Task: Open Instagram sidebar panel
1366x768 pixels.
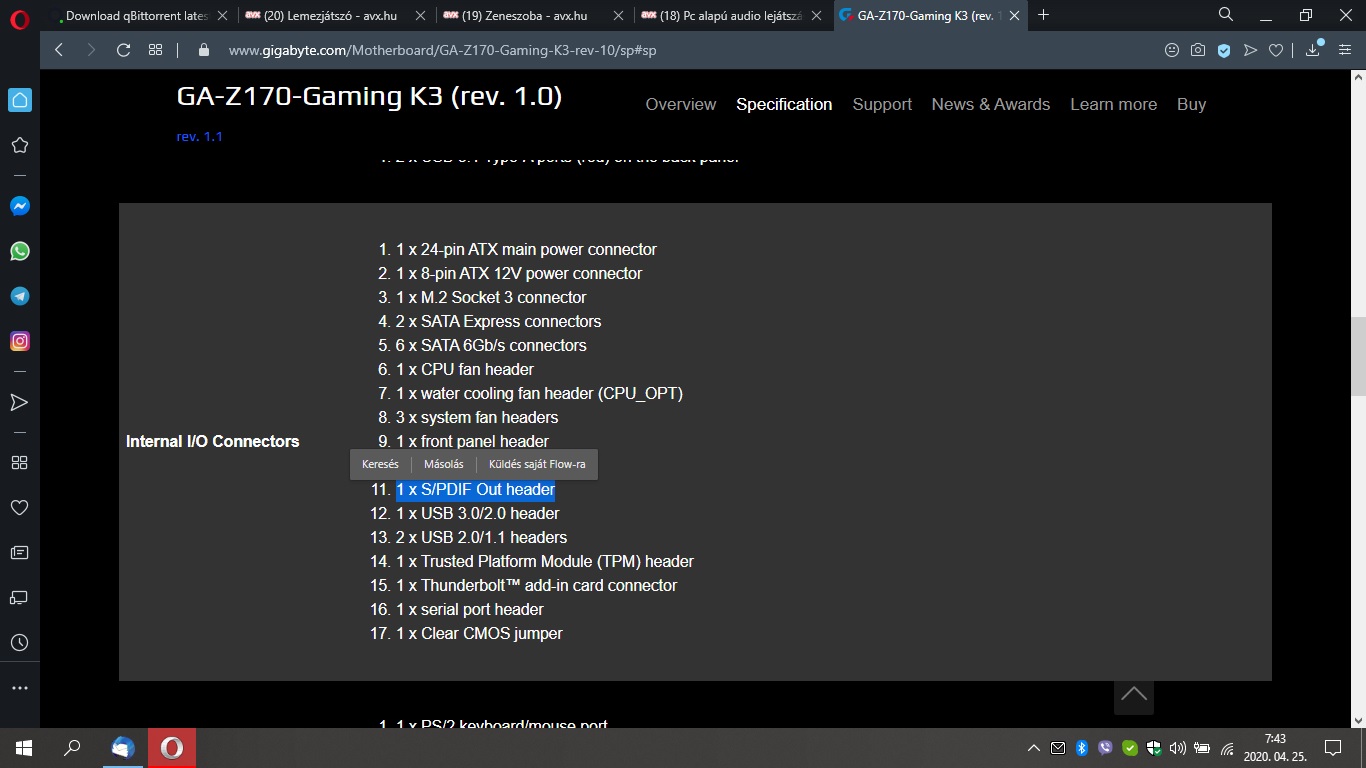Action: coord(19,341)
